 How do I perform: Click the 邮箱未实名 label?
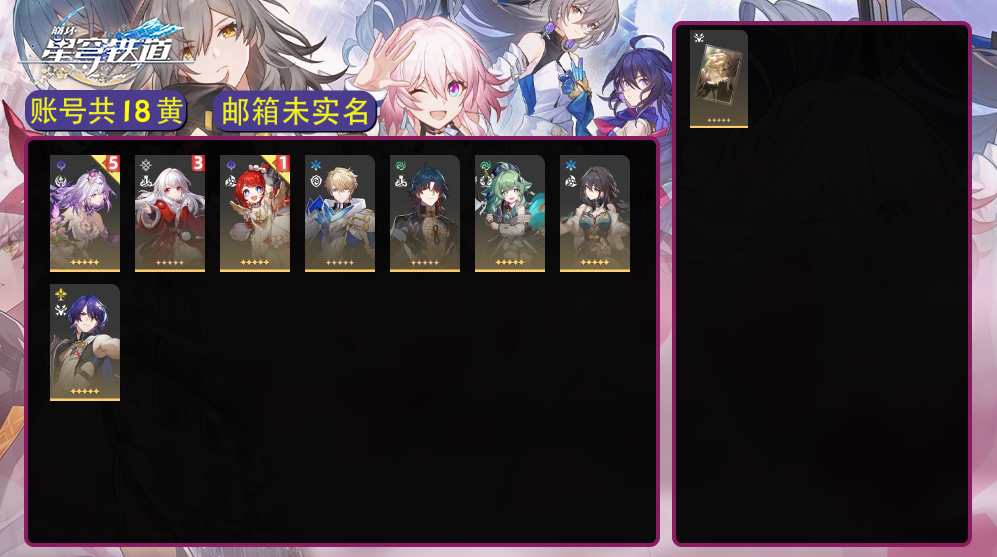pyautogui.click(x=295, y=112)
